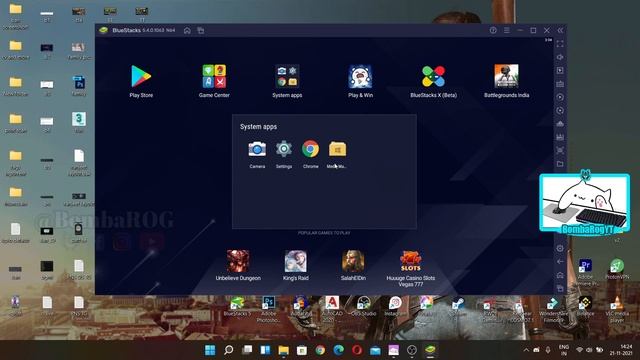640x360 pixels.
Task: Select OBS Studio desktop shortcut
Action: click(x=363, y=307)
